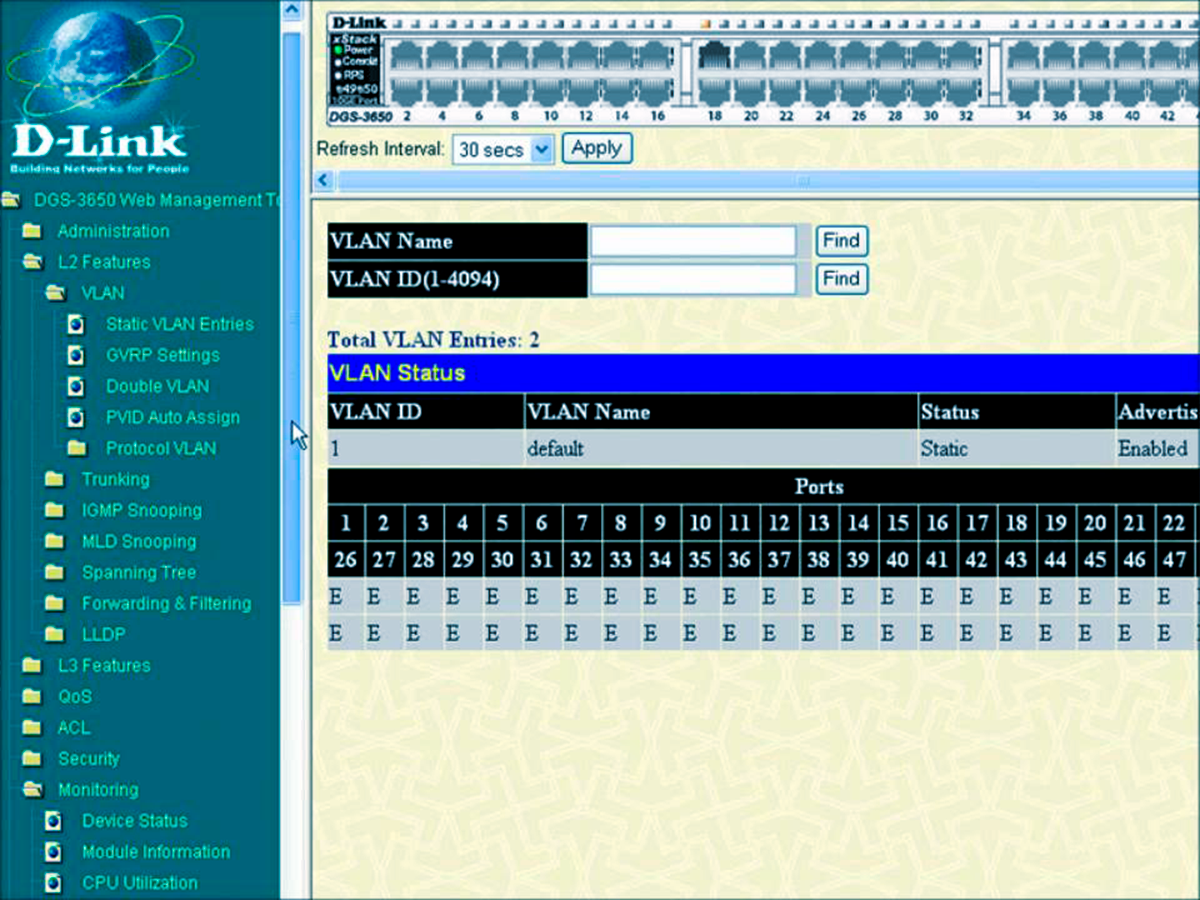Collapse the L2 Features section
Image resolution: width=1200 pixels, height=900 pixels.
click(104, 262)
